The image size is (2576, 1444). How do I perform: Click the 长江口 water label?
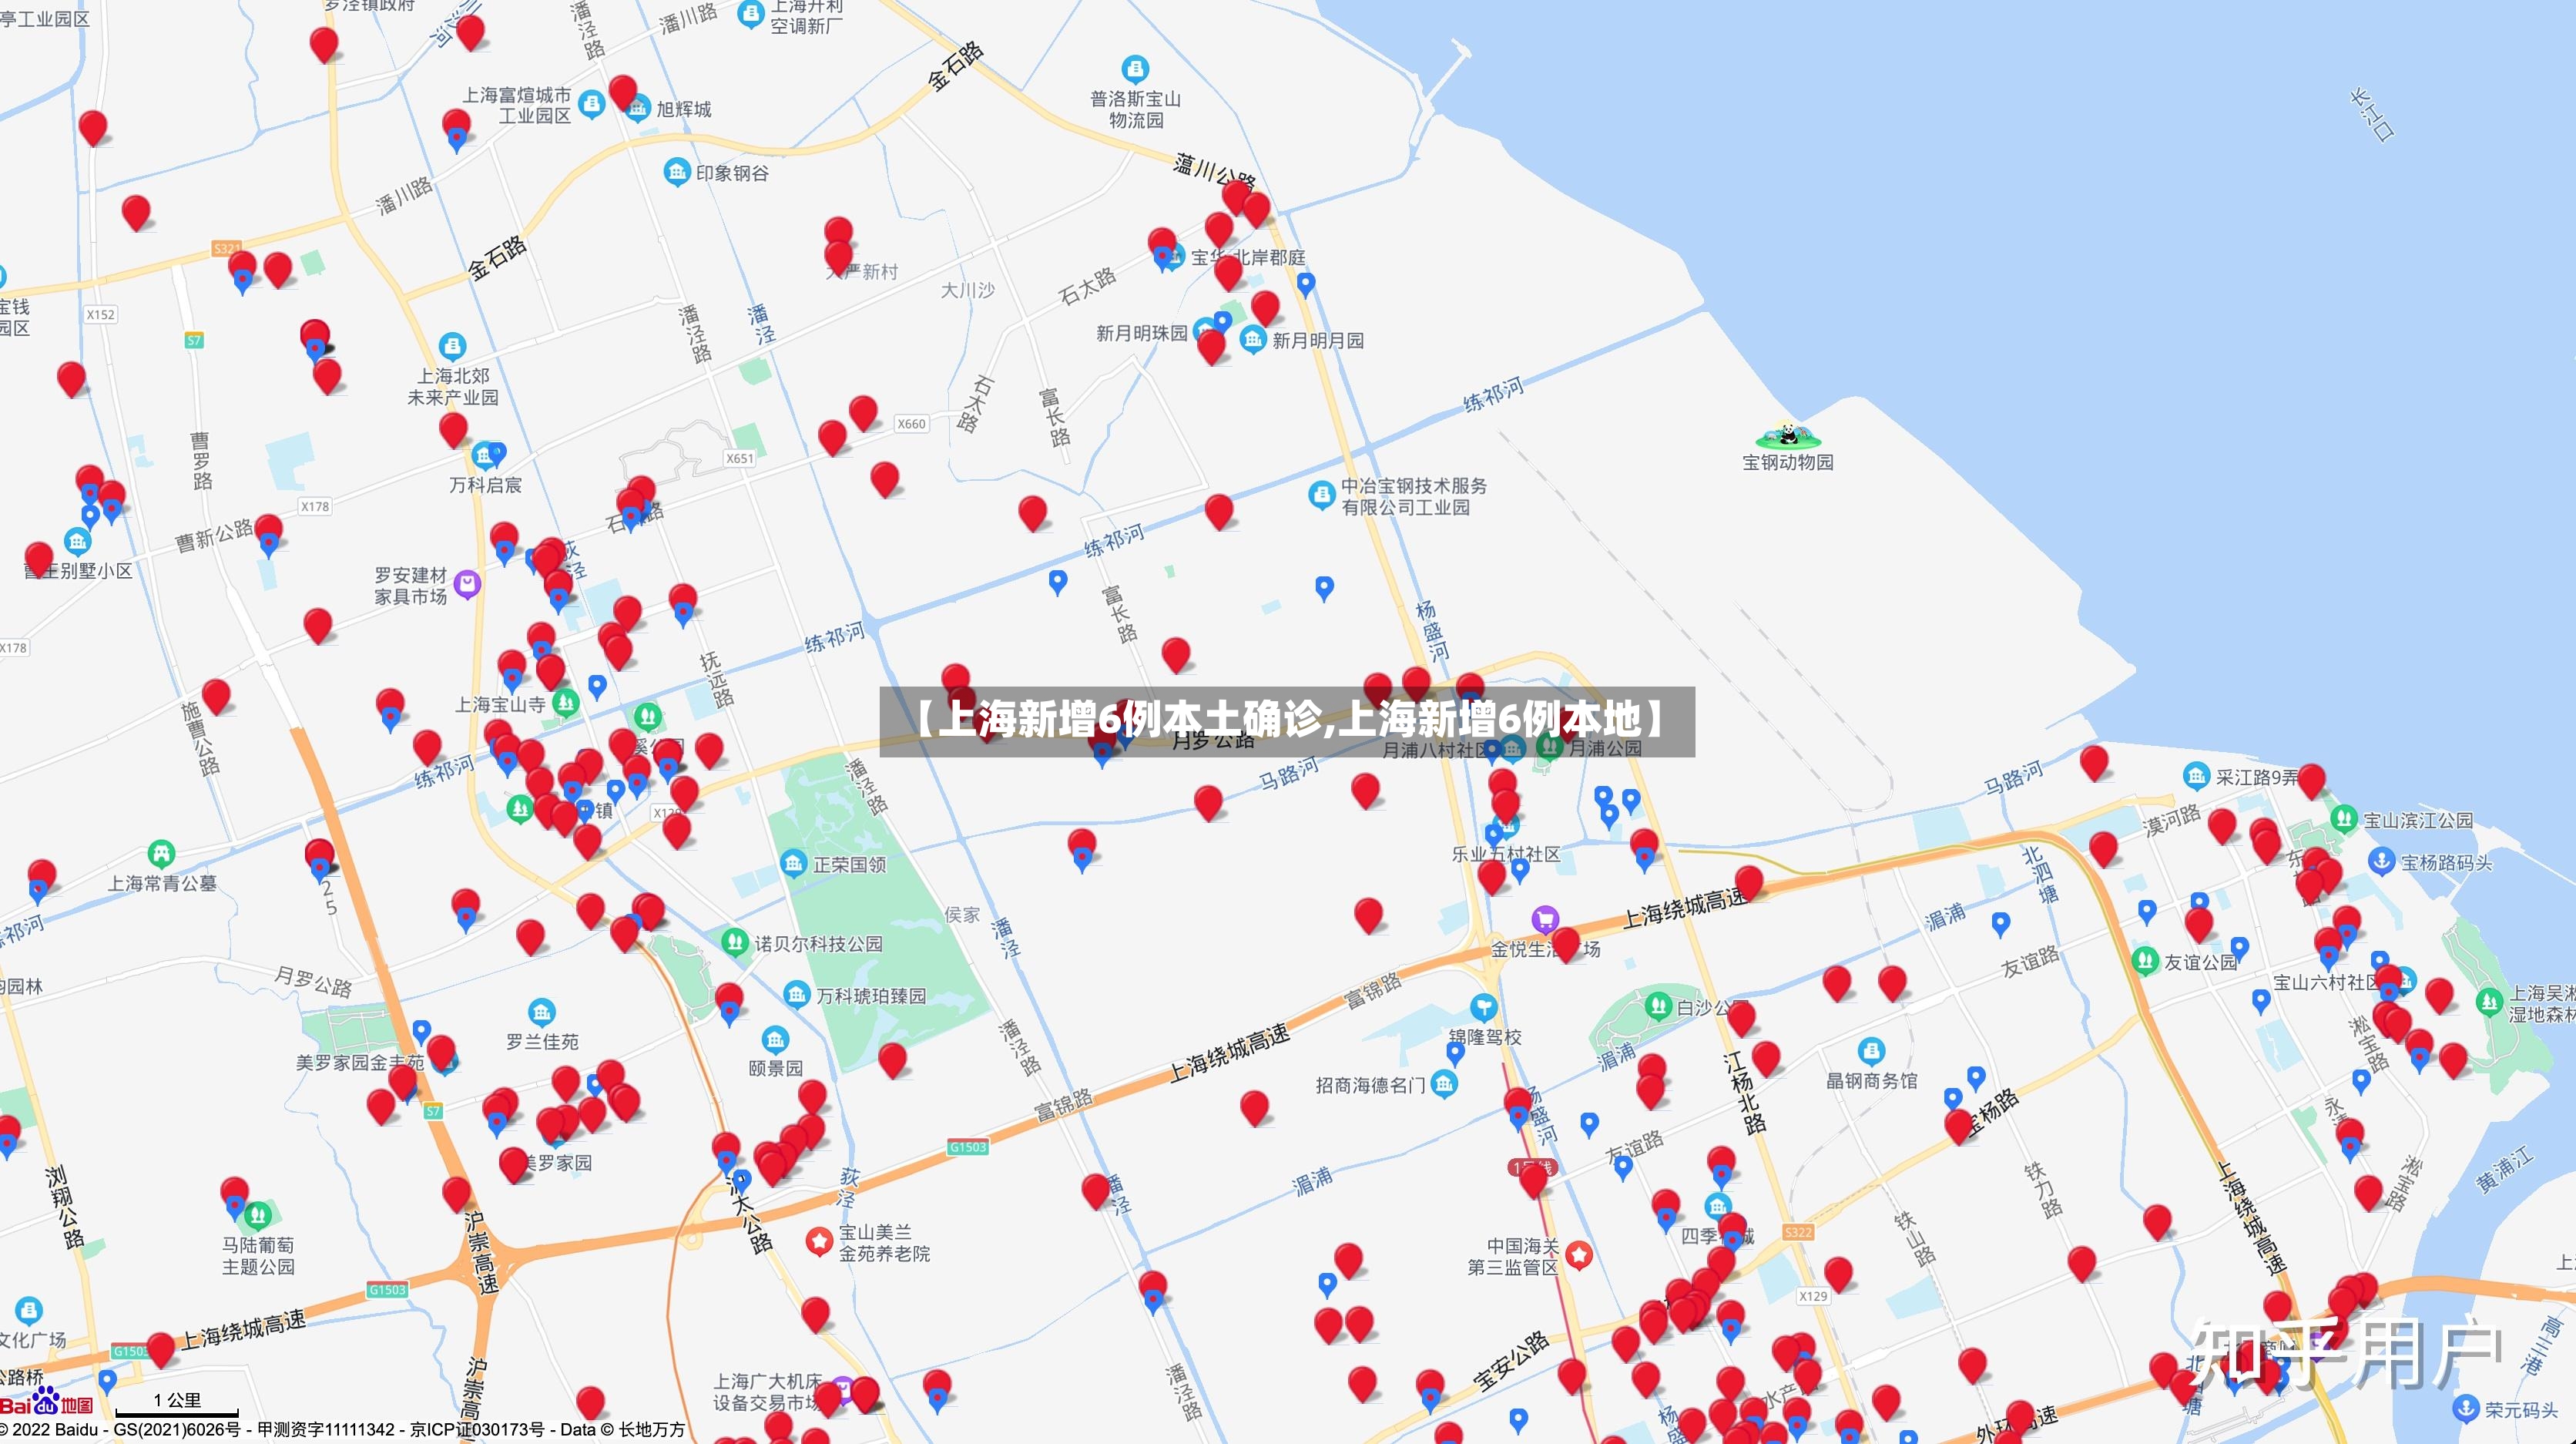pyautogui.click(x=2372, y=114)
